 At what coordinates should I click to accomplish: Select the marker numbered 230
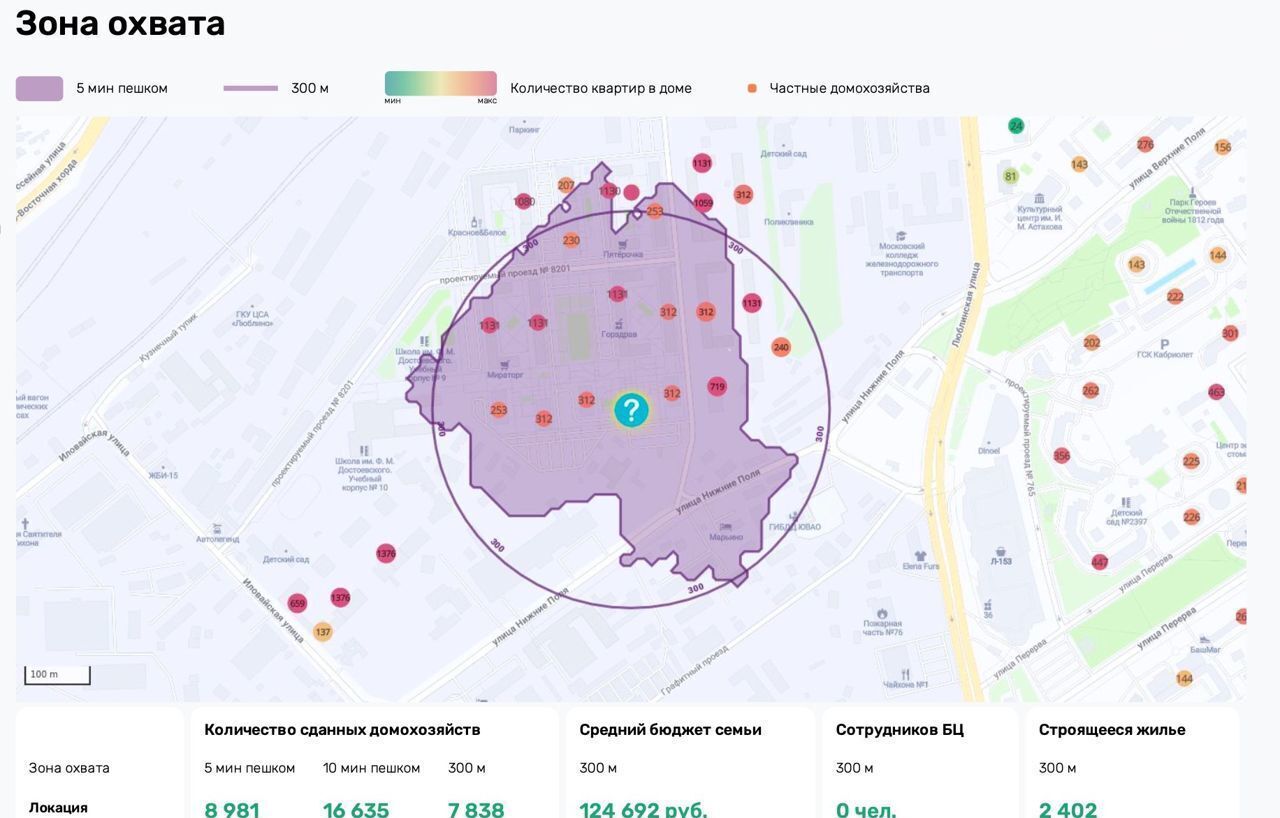pos(571,240)
